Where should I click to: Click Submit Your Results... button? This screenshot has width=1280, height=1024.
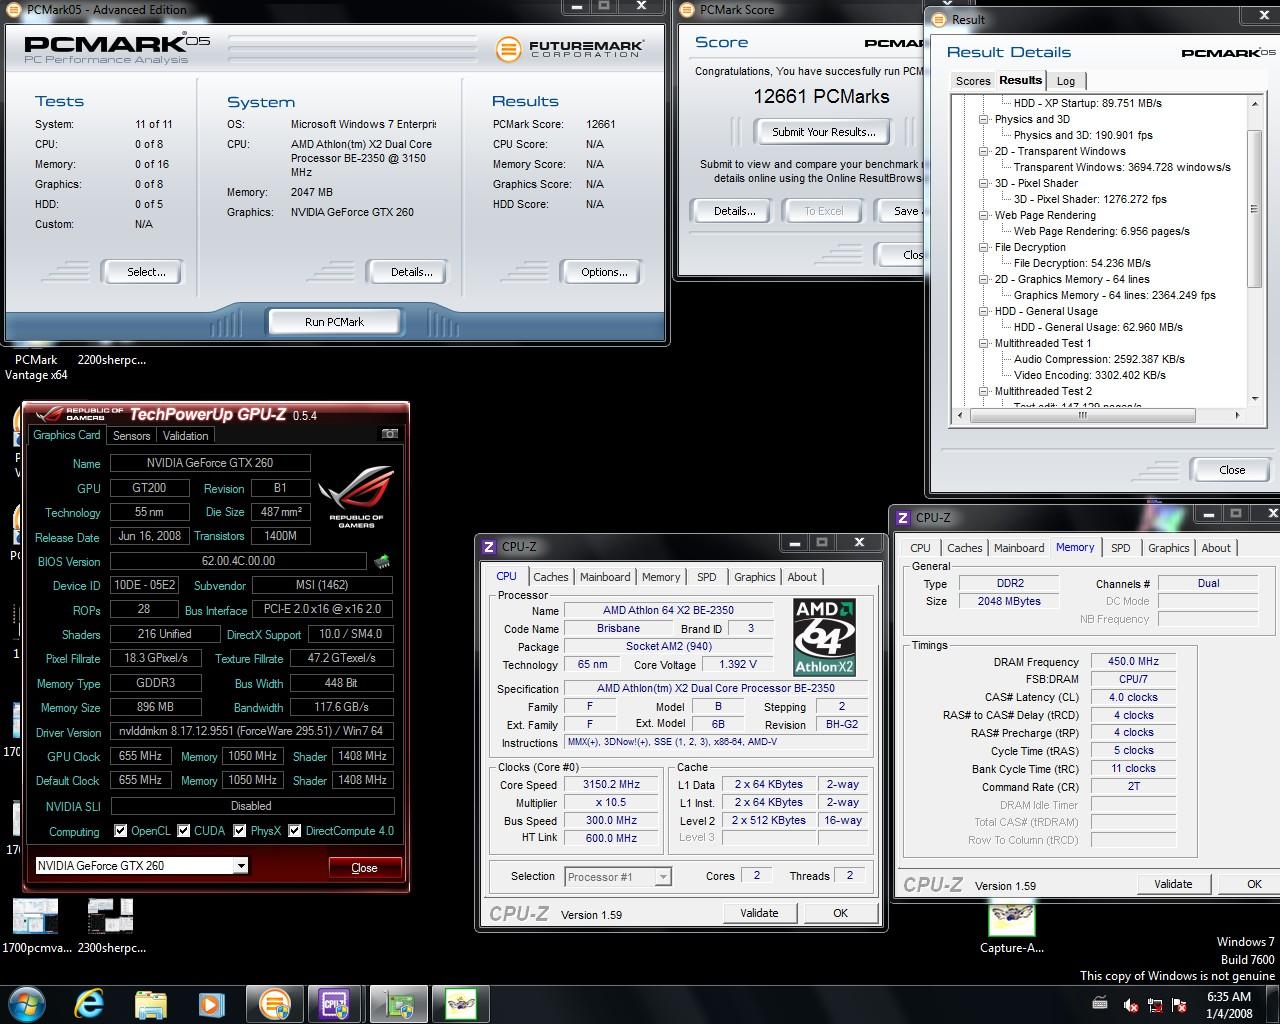pos(824,132)
